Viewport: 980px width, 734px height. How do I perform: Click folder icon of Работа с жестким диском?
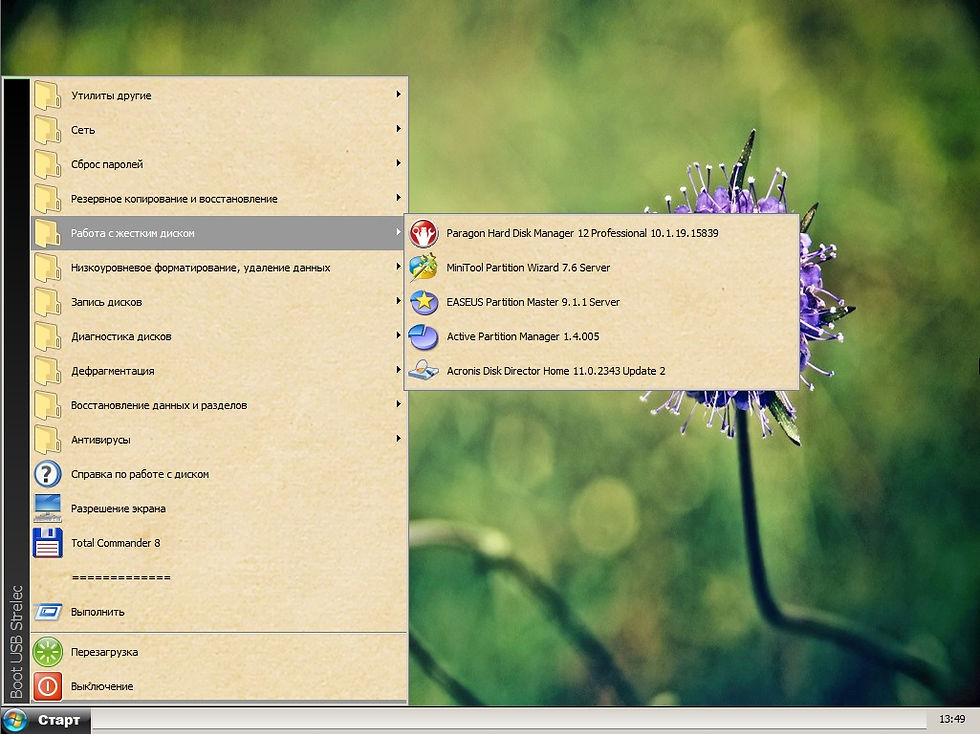48,233
